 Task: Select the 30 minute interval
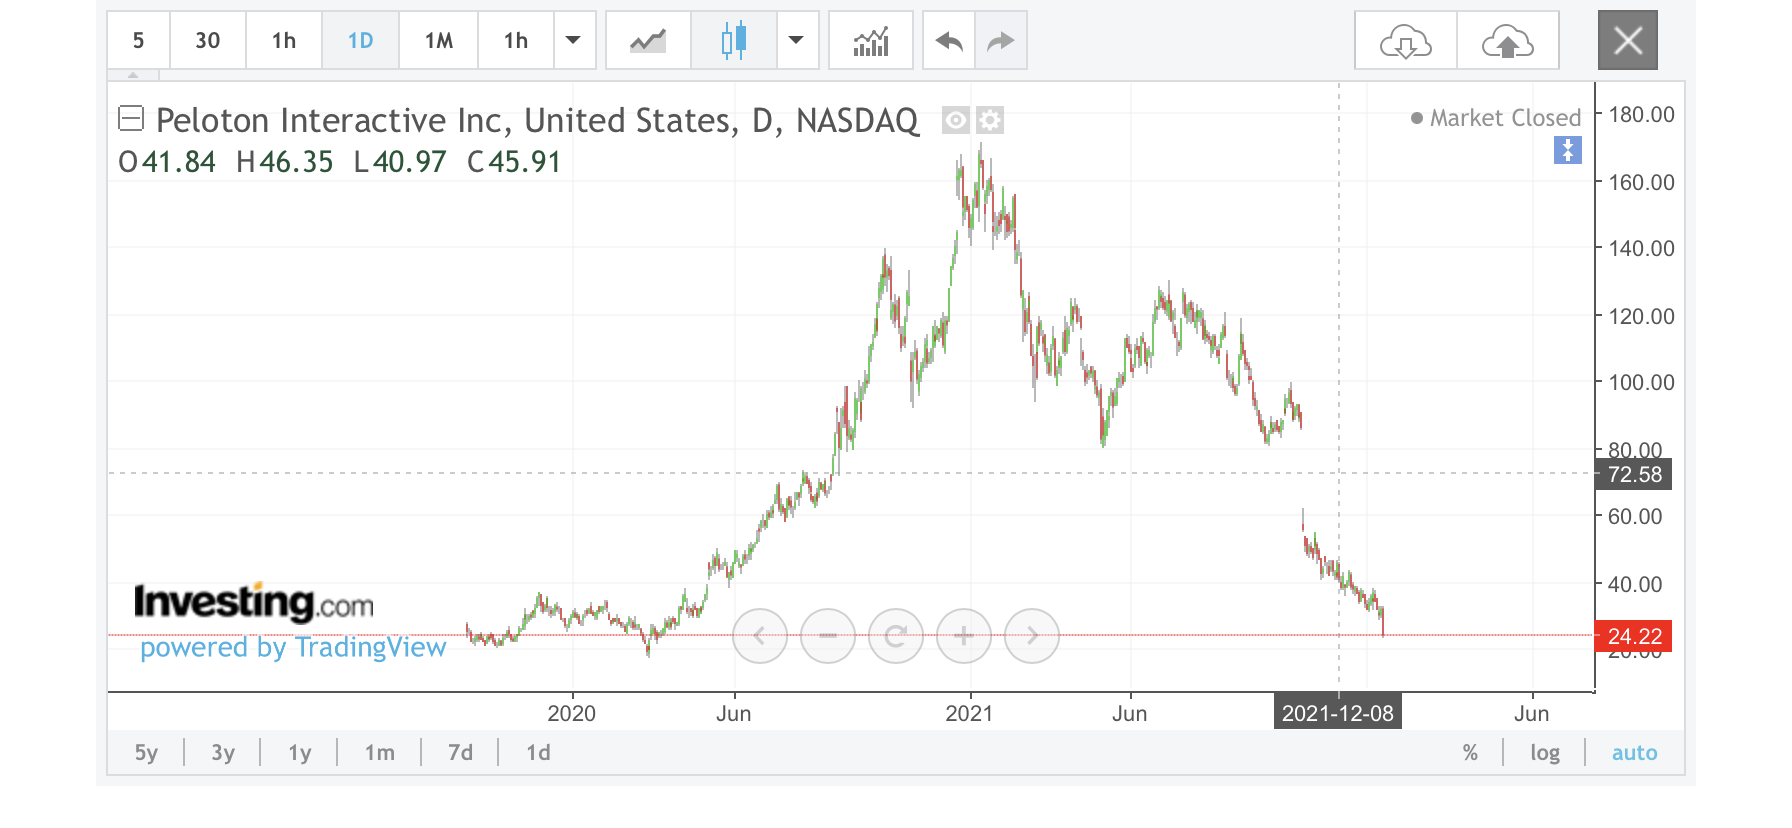coord(207,41)
